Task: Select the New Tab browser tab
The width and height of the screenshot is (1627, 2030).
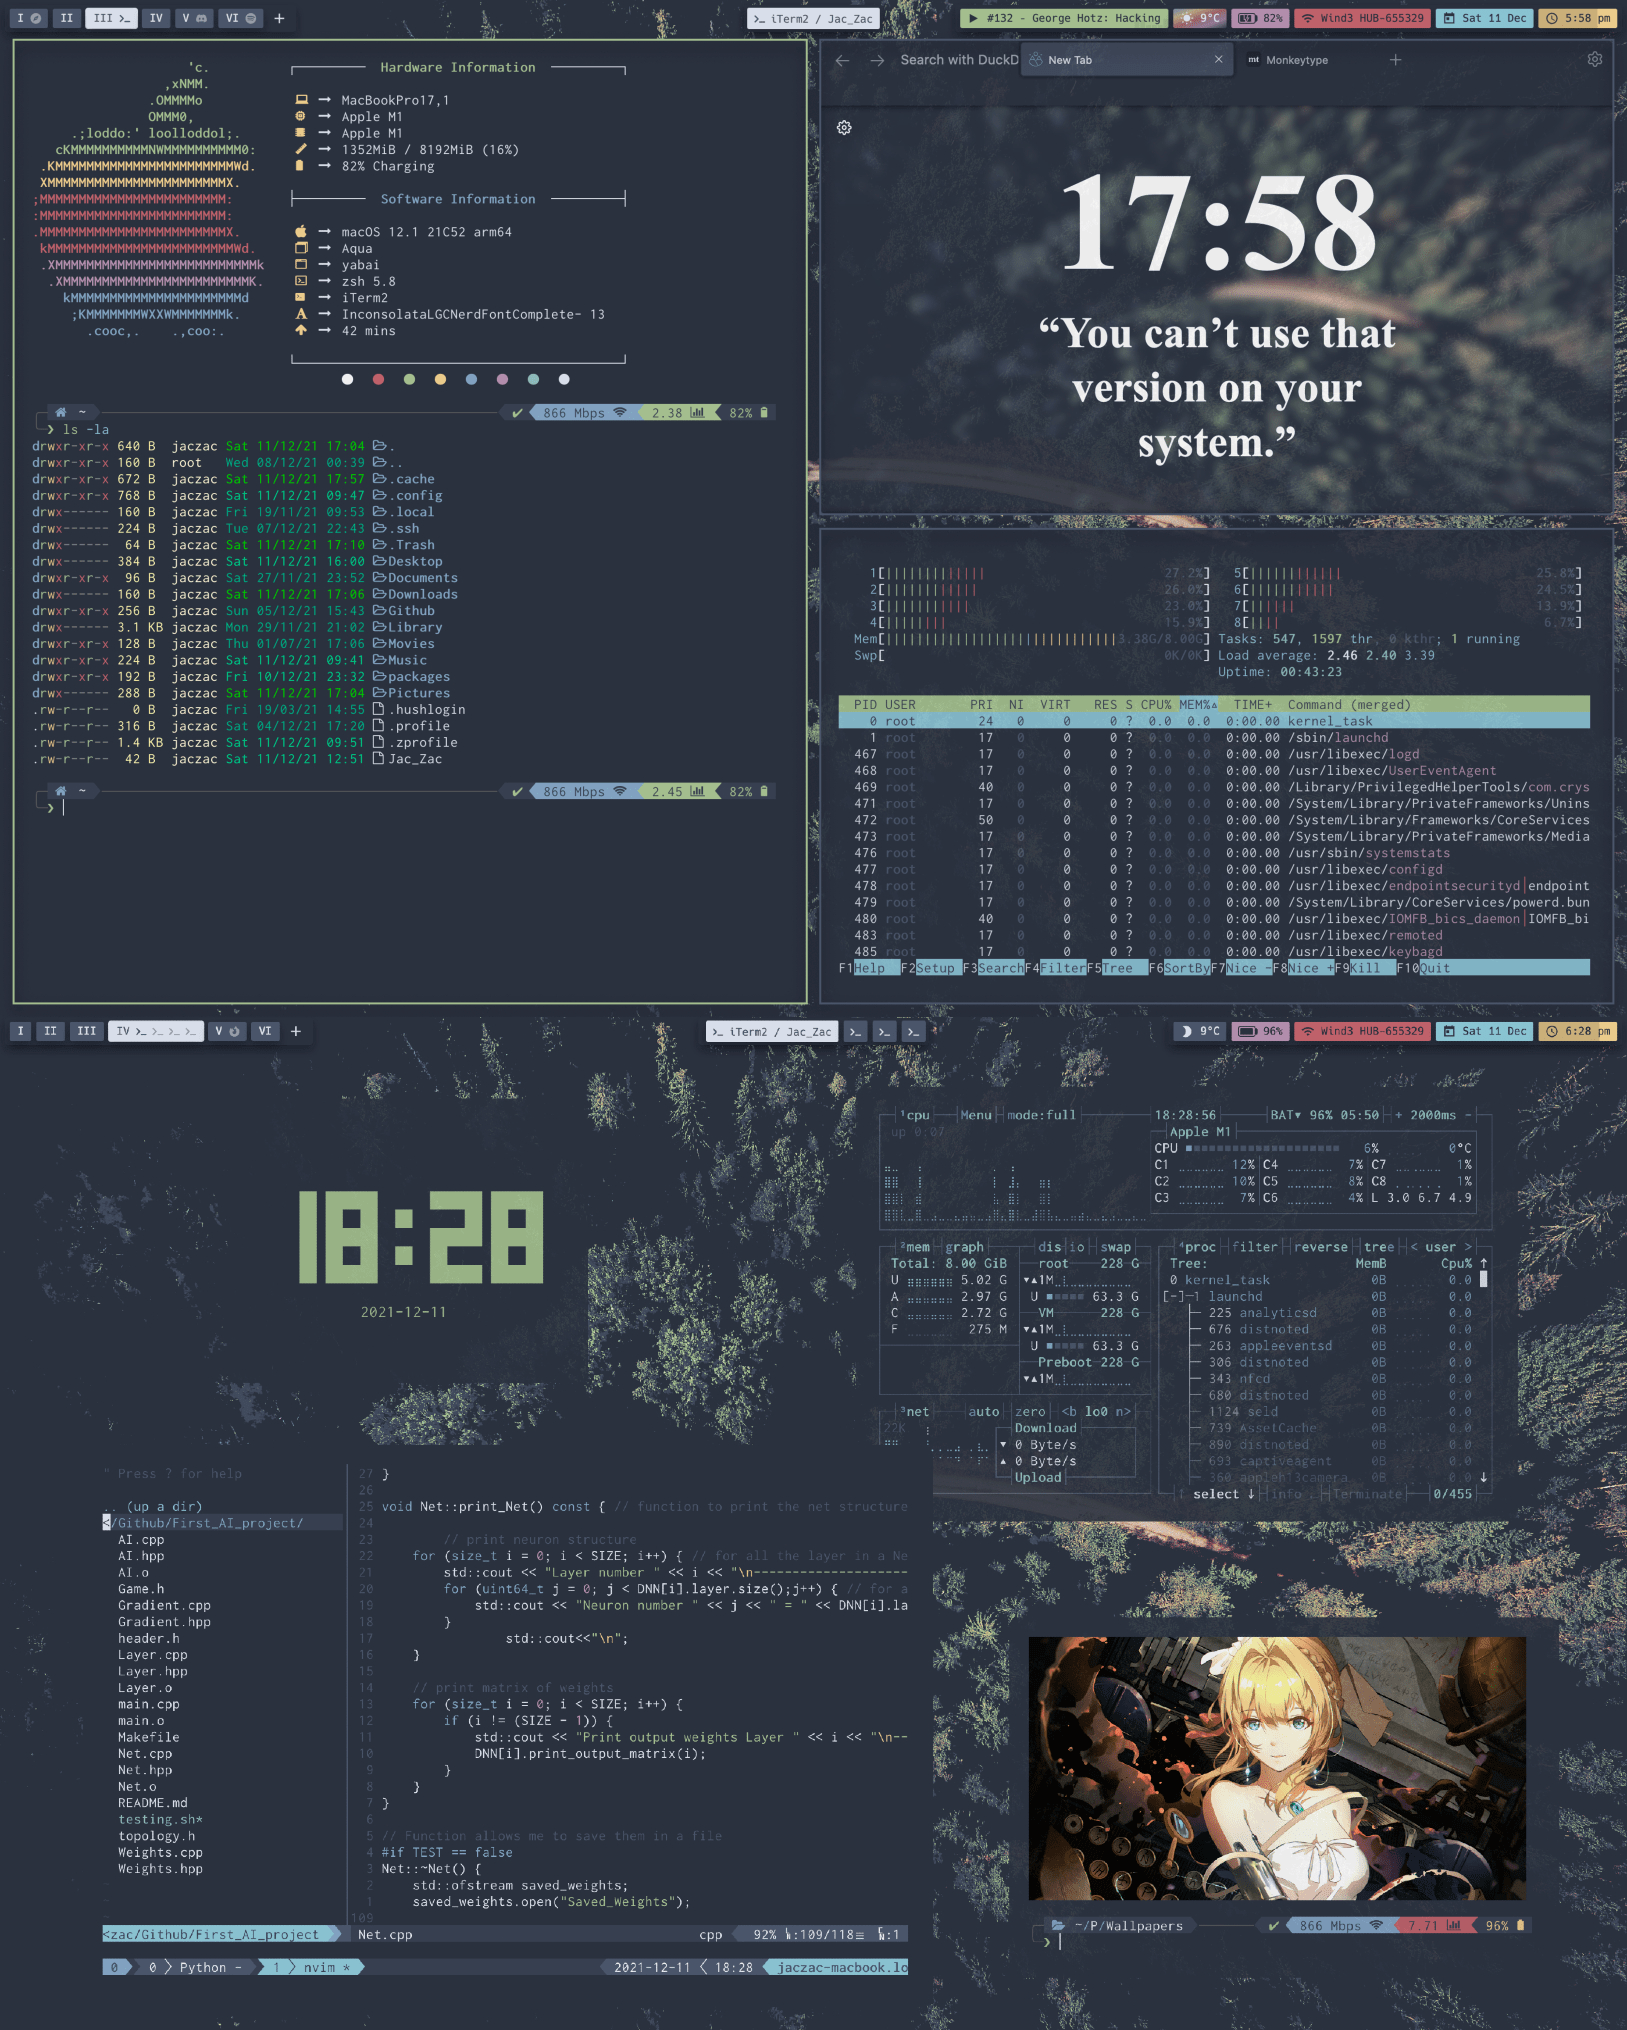Action: point(1126,60)
